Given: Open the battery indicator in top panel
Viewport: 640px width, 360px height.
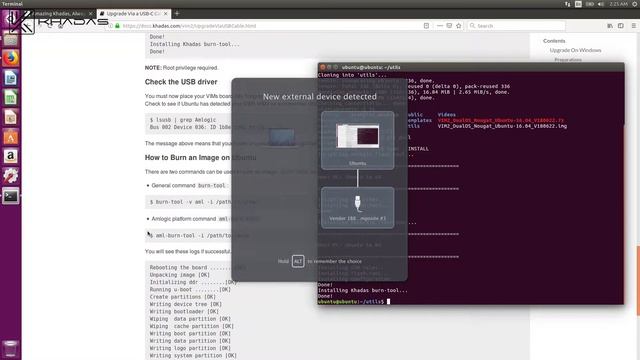Looking at the screenshot, I should [x=590, y=4].
